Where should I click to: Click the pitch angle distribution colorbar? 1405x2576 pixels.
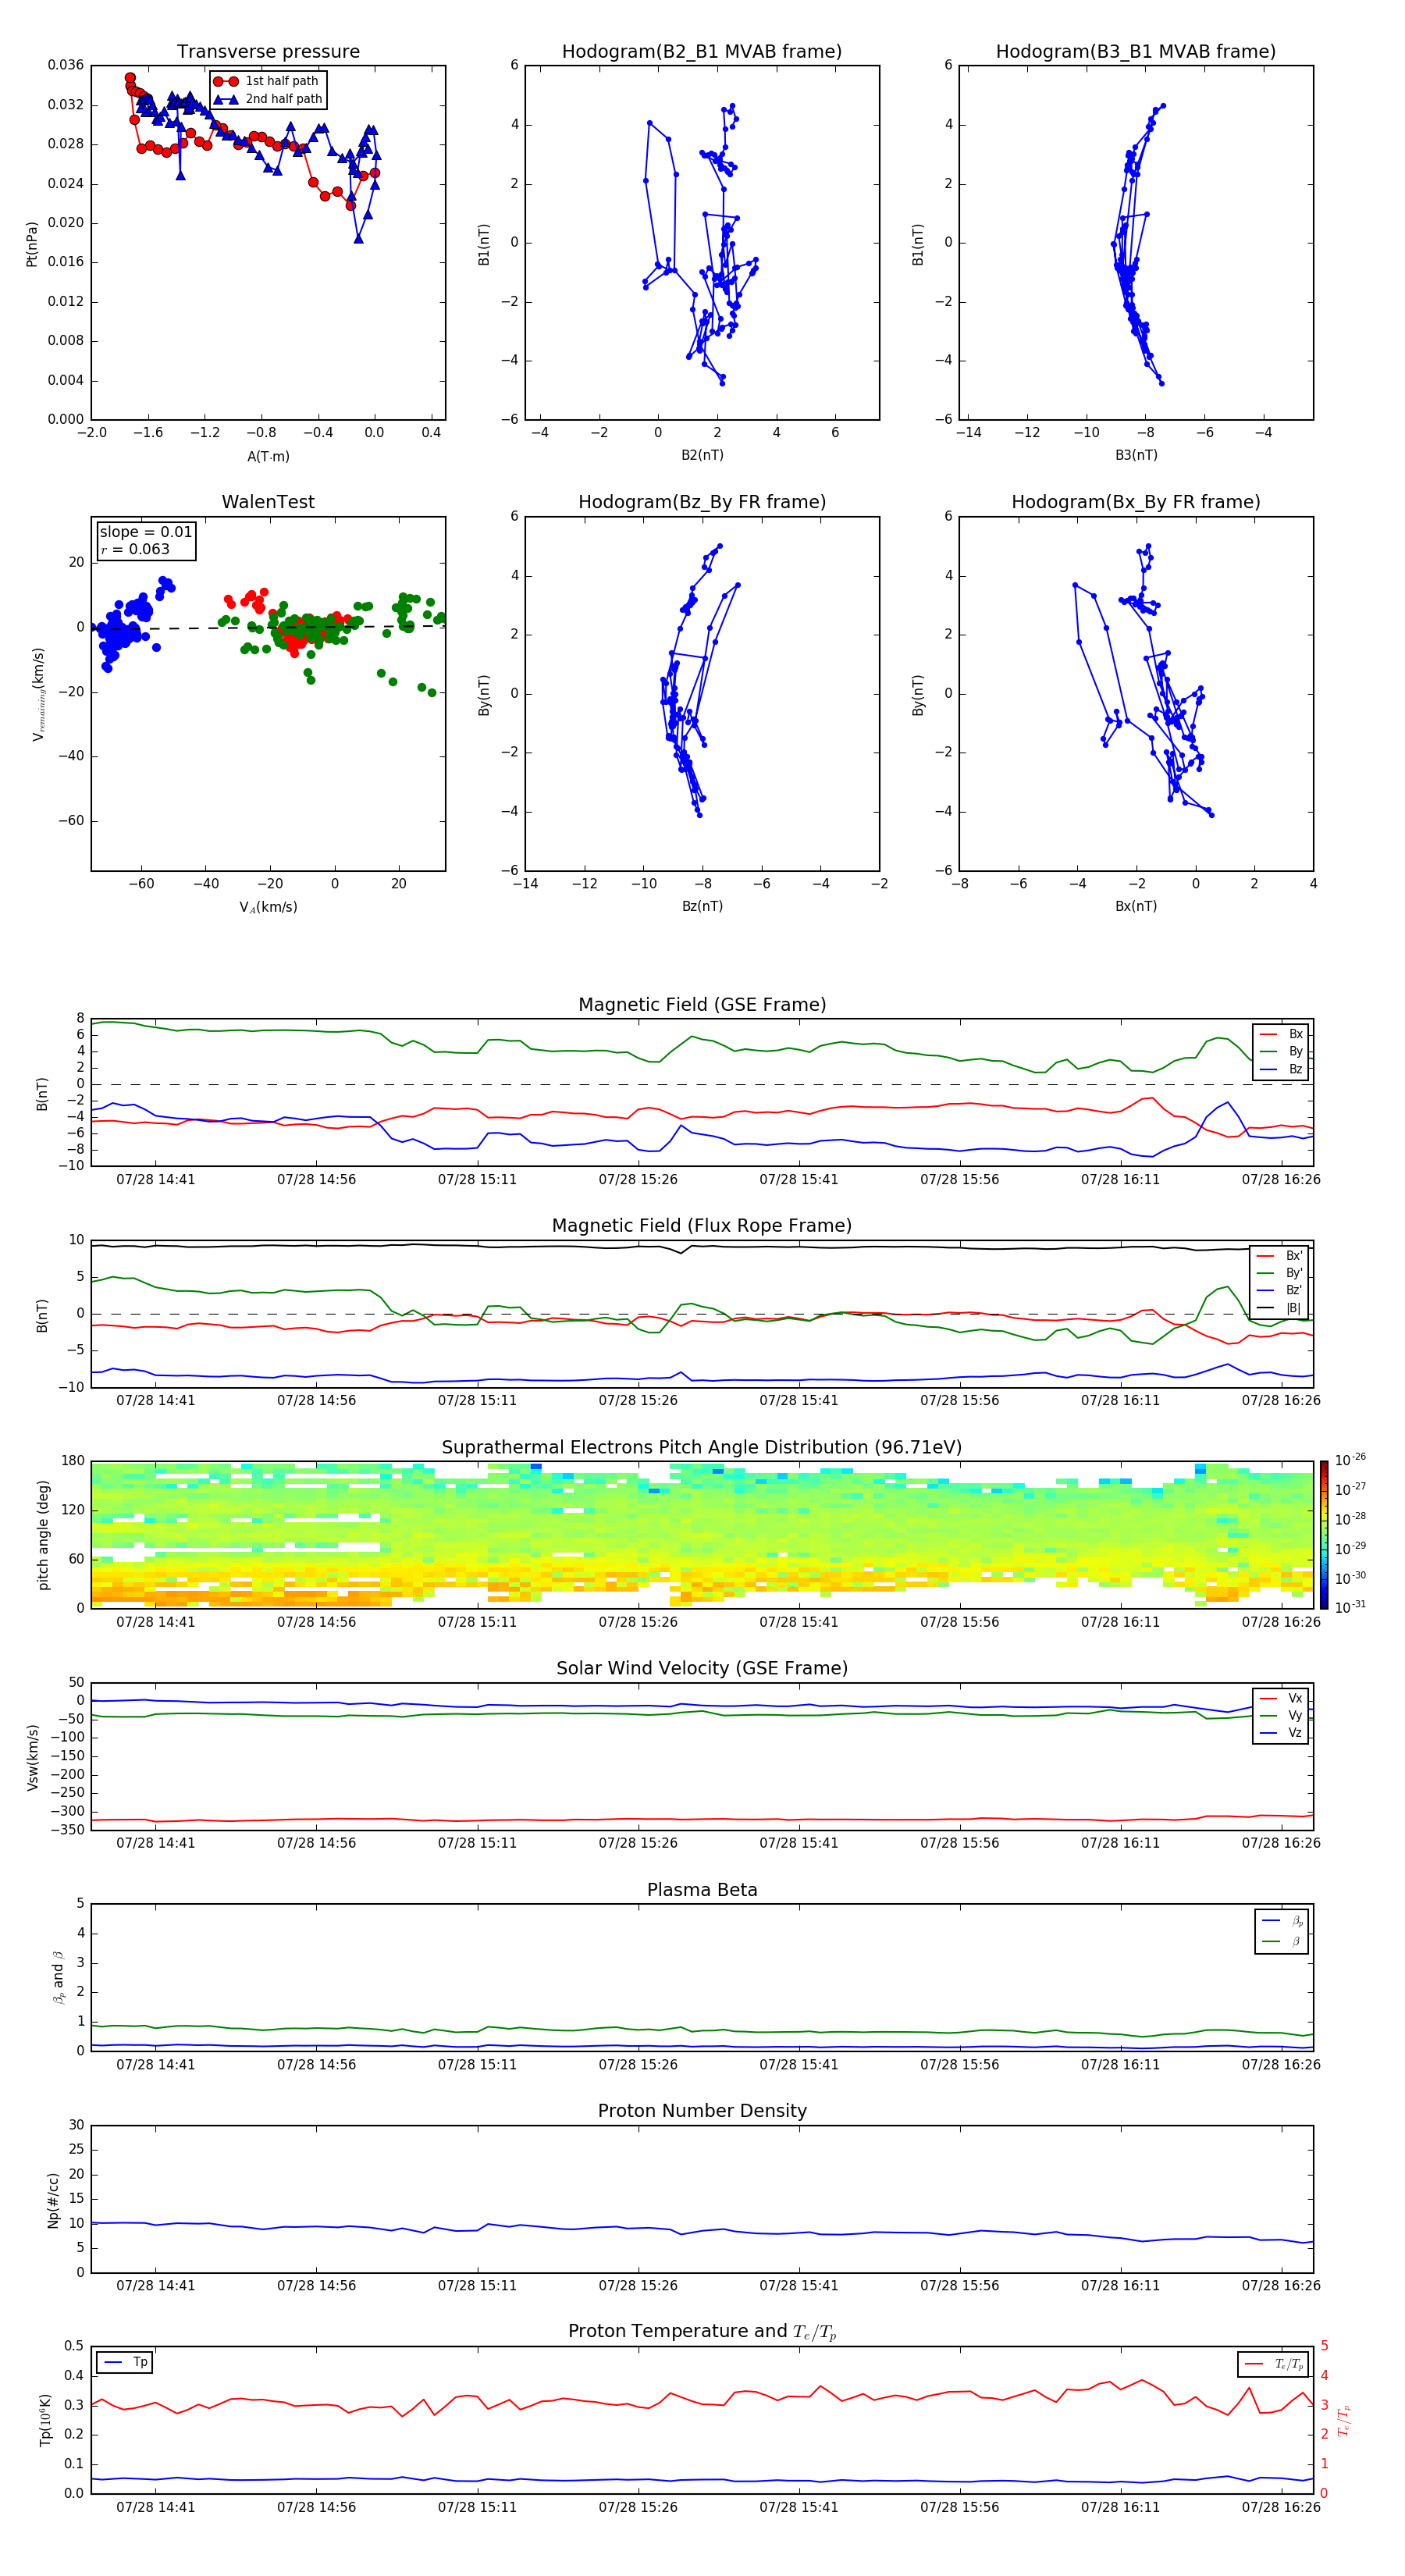tap(1324, 1535)
